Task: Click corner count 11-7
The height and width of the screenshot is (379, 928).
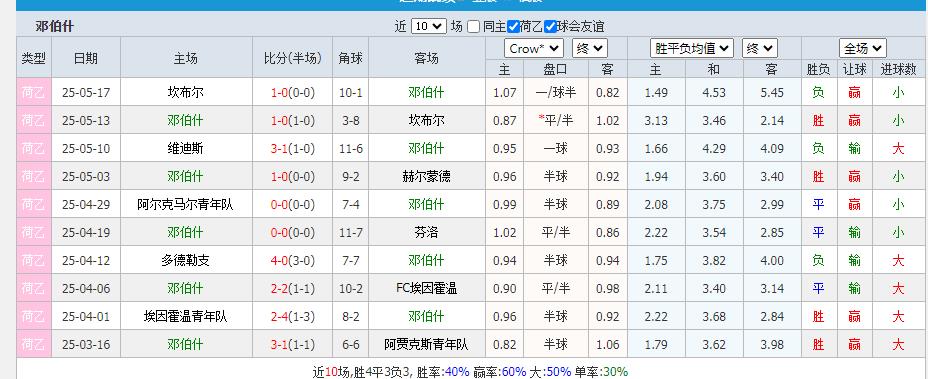Action: pos(350,232)
